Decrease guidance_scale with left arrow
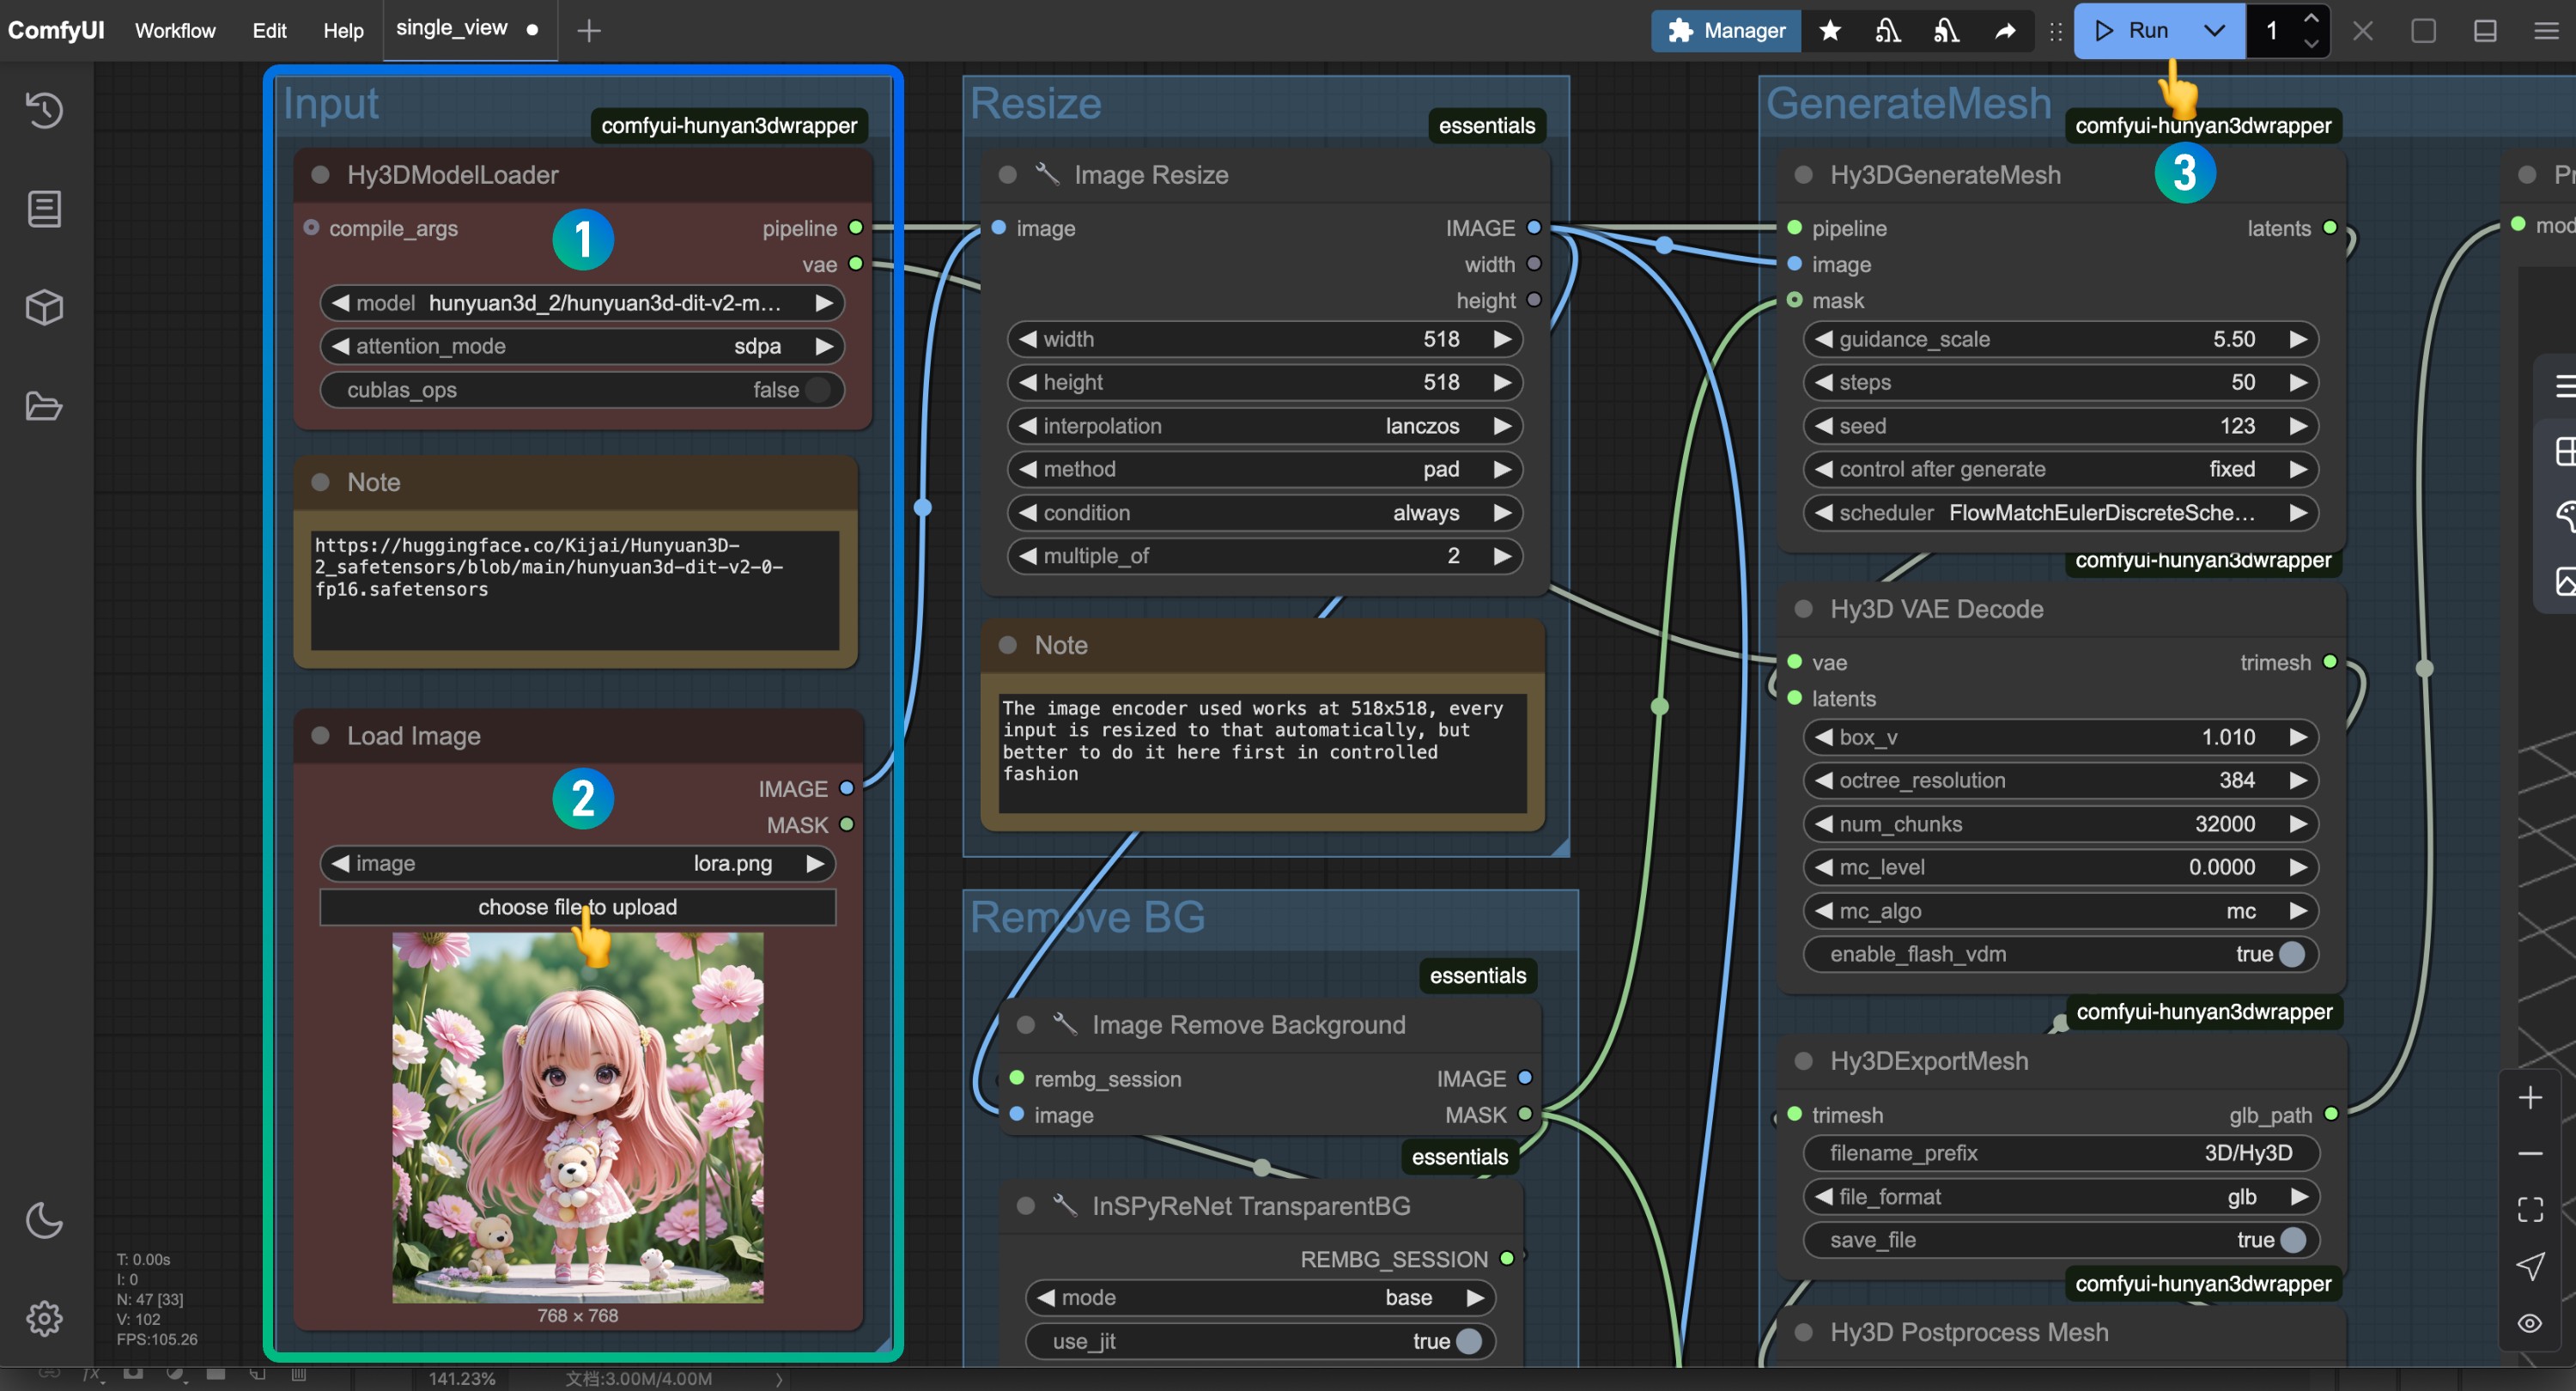This screenshot has width=2576, height=1391. (1823, 339)
